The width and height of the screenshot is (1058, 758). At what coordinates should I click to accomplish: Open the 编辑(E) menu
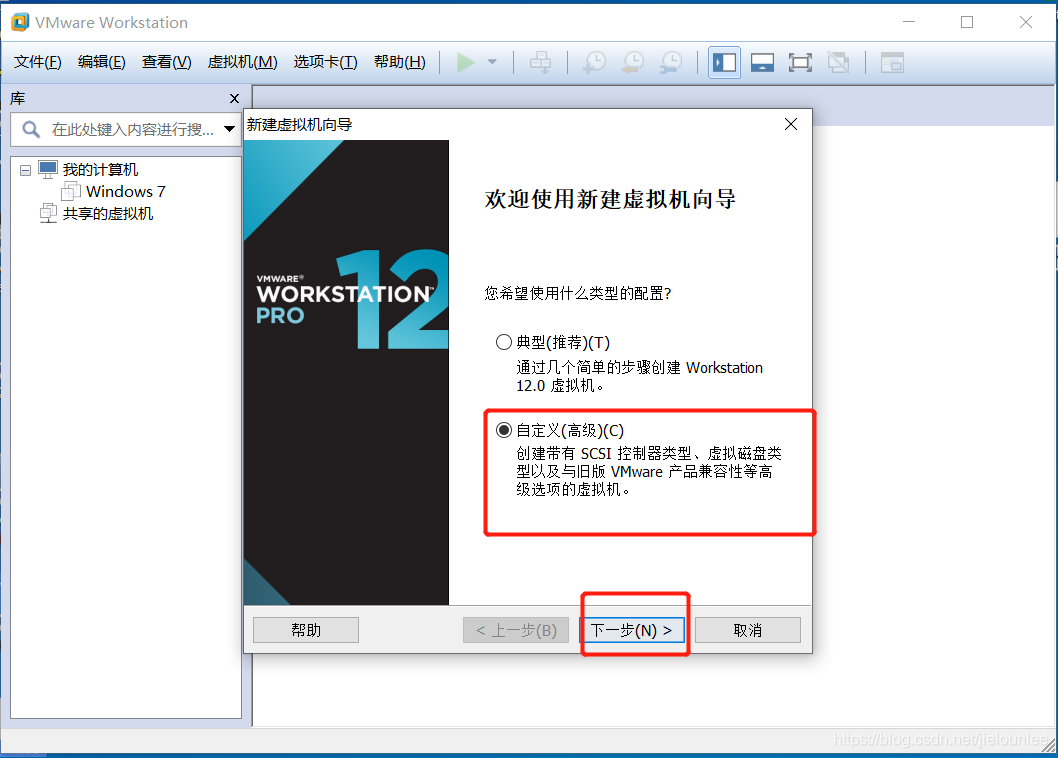click(x=101, y=62)
